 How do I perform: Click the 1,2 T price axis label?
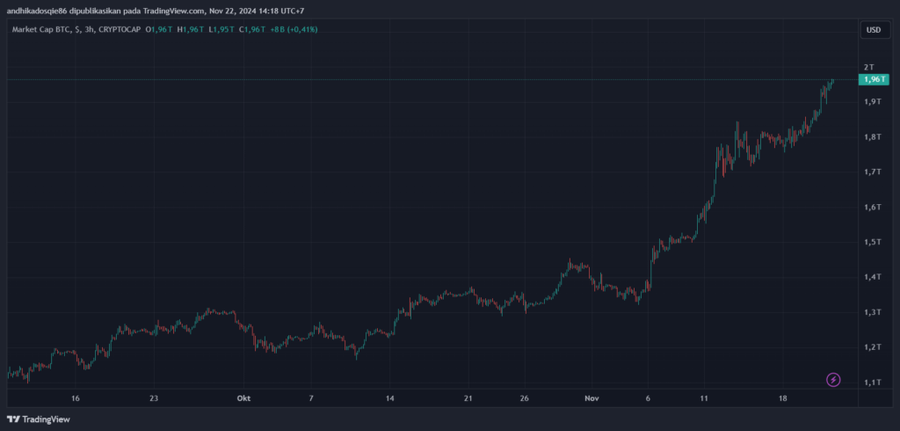click(x=872, y=347)
